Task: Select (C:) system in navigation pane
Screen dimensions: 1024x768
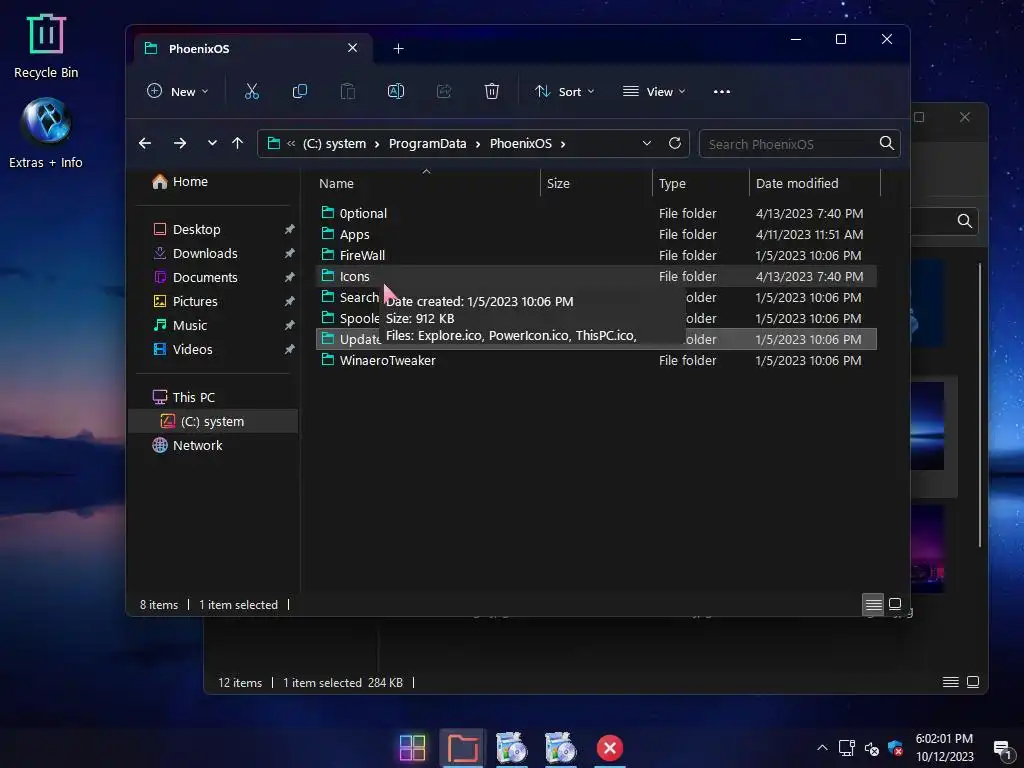Action: 212,421
